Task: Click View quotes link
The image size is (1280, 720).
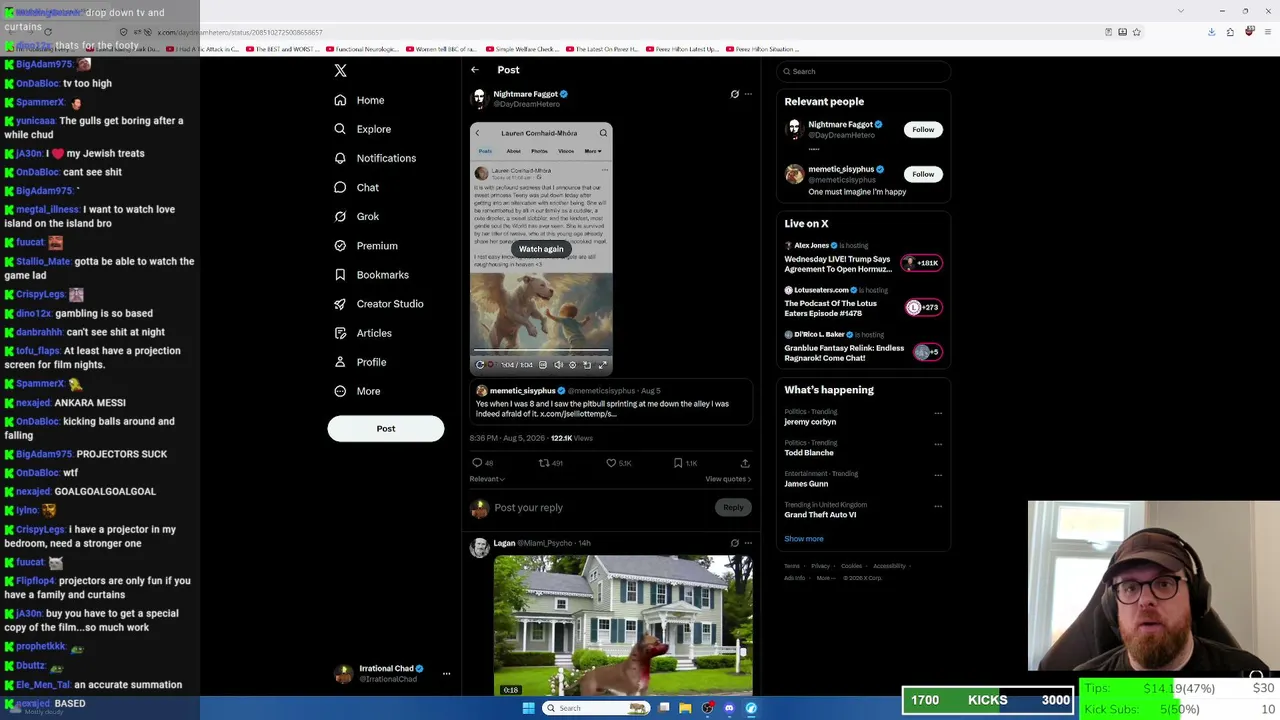Action: [x=728, y=479]
